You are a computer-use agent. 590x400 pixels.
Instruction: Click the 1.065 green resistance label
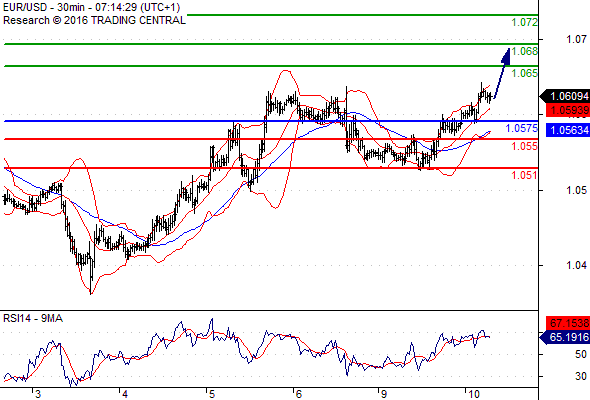(x=525, y=73)
